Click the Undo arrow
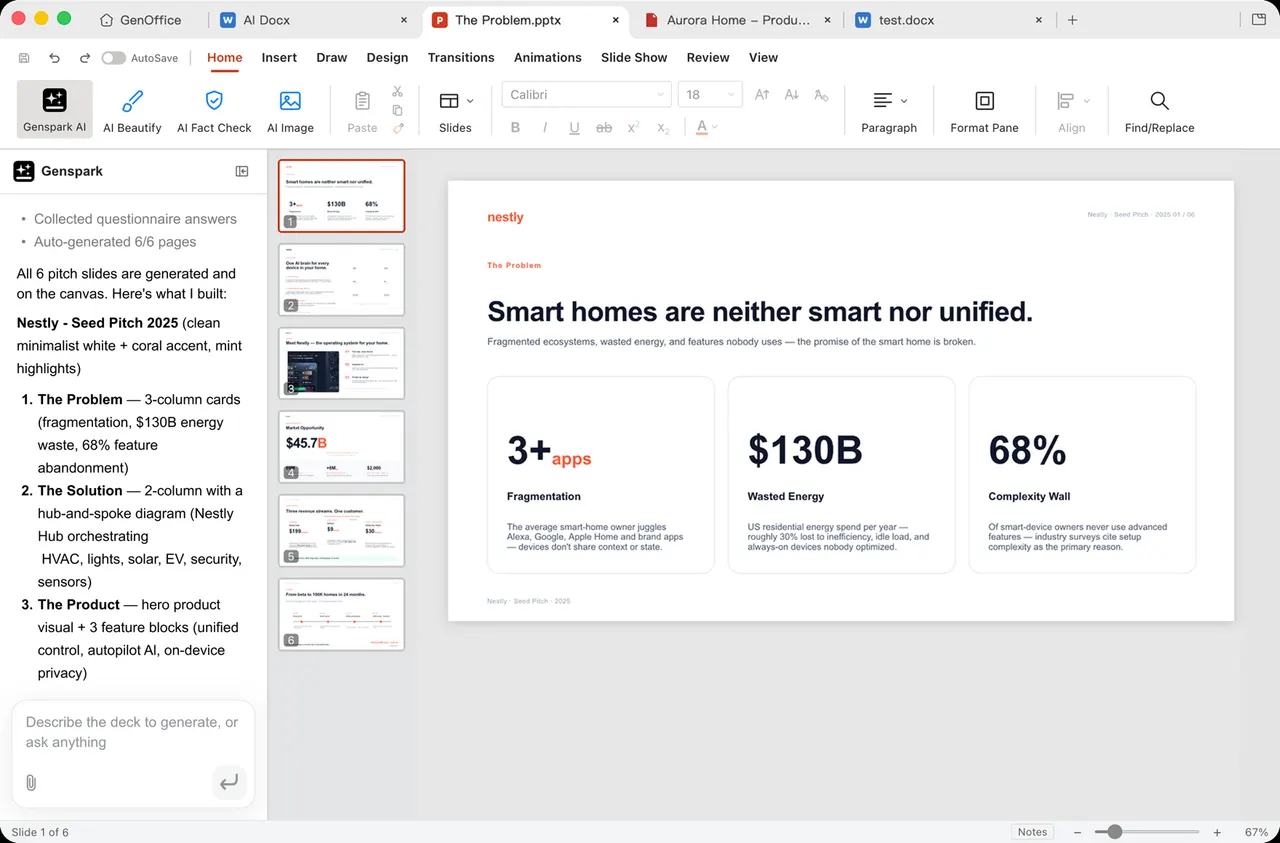This screenshot has width=1280, height=843. click(x=54, y=58)
